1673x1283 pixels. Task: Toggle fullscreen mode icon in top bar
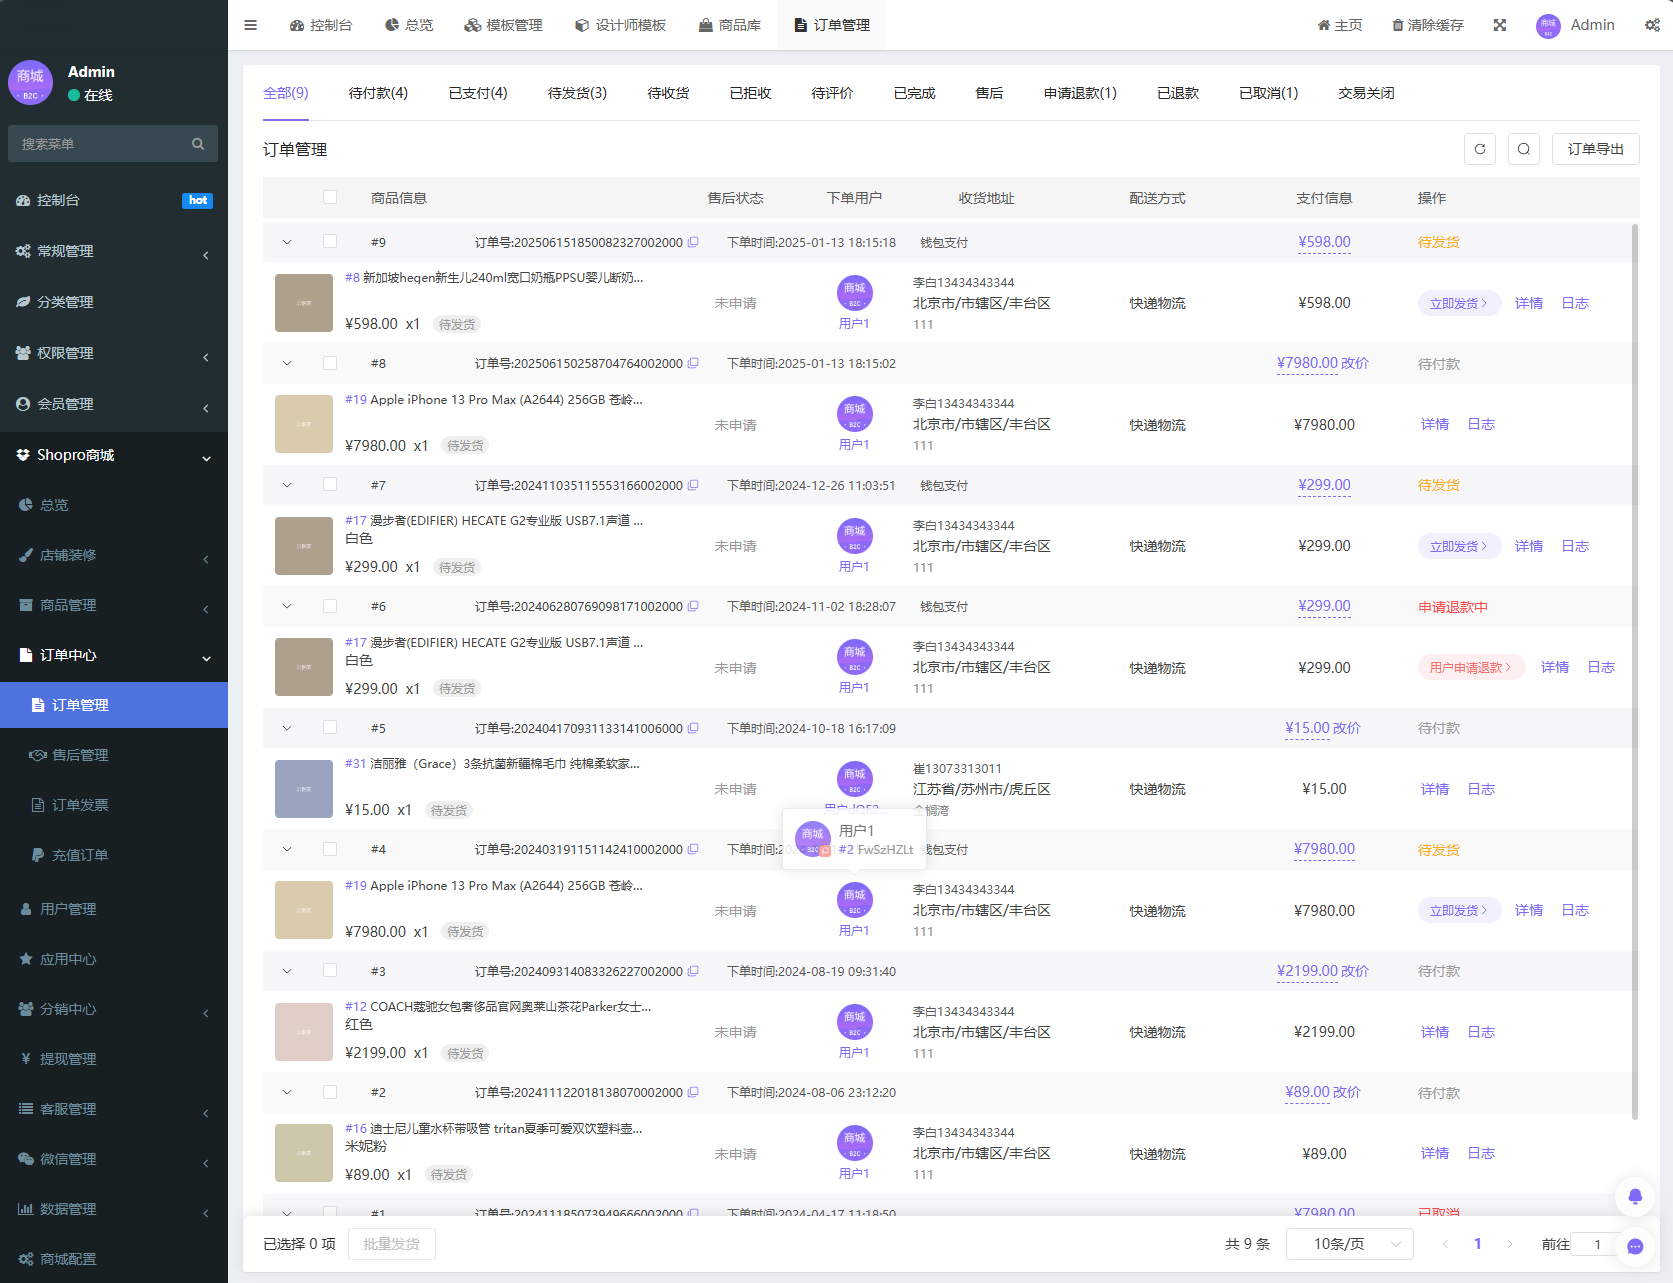click(1499, 25)
